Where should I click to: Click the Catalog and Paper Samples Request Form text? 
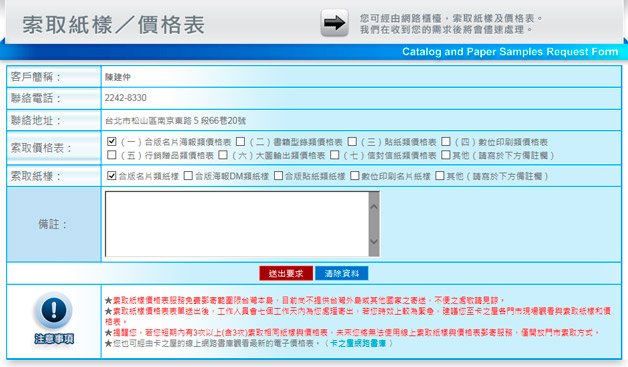click(510, 52)
